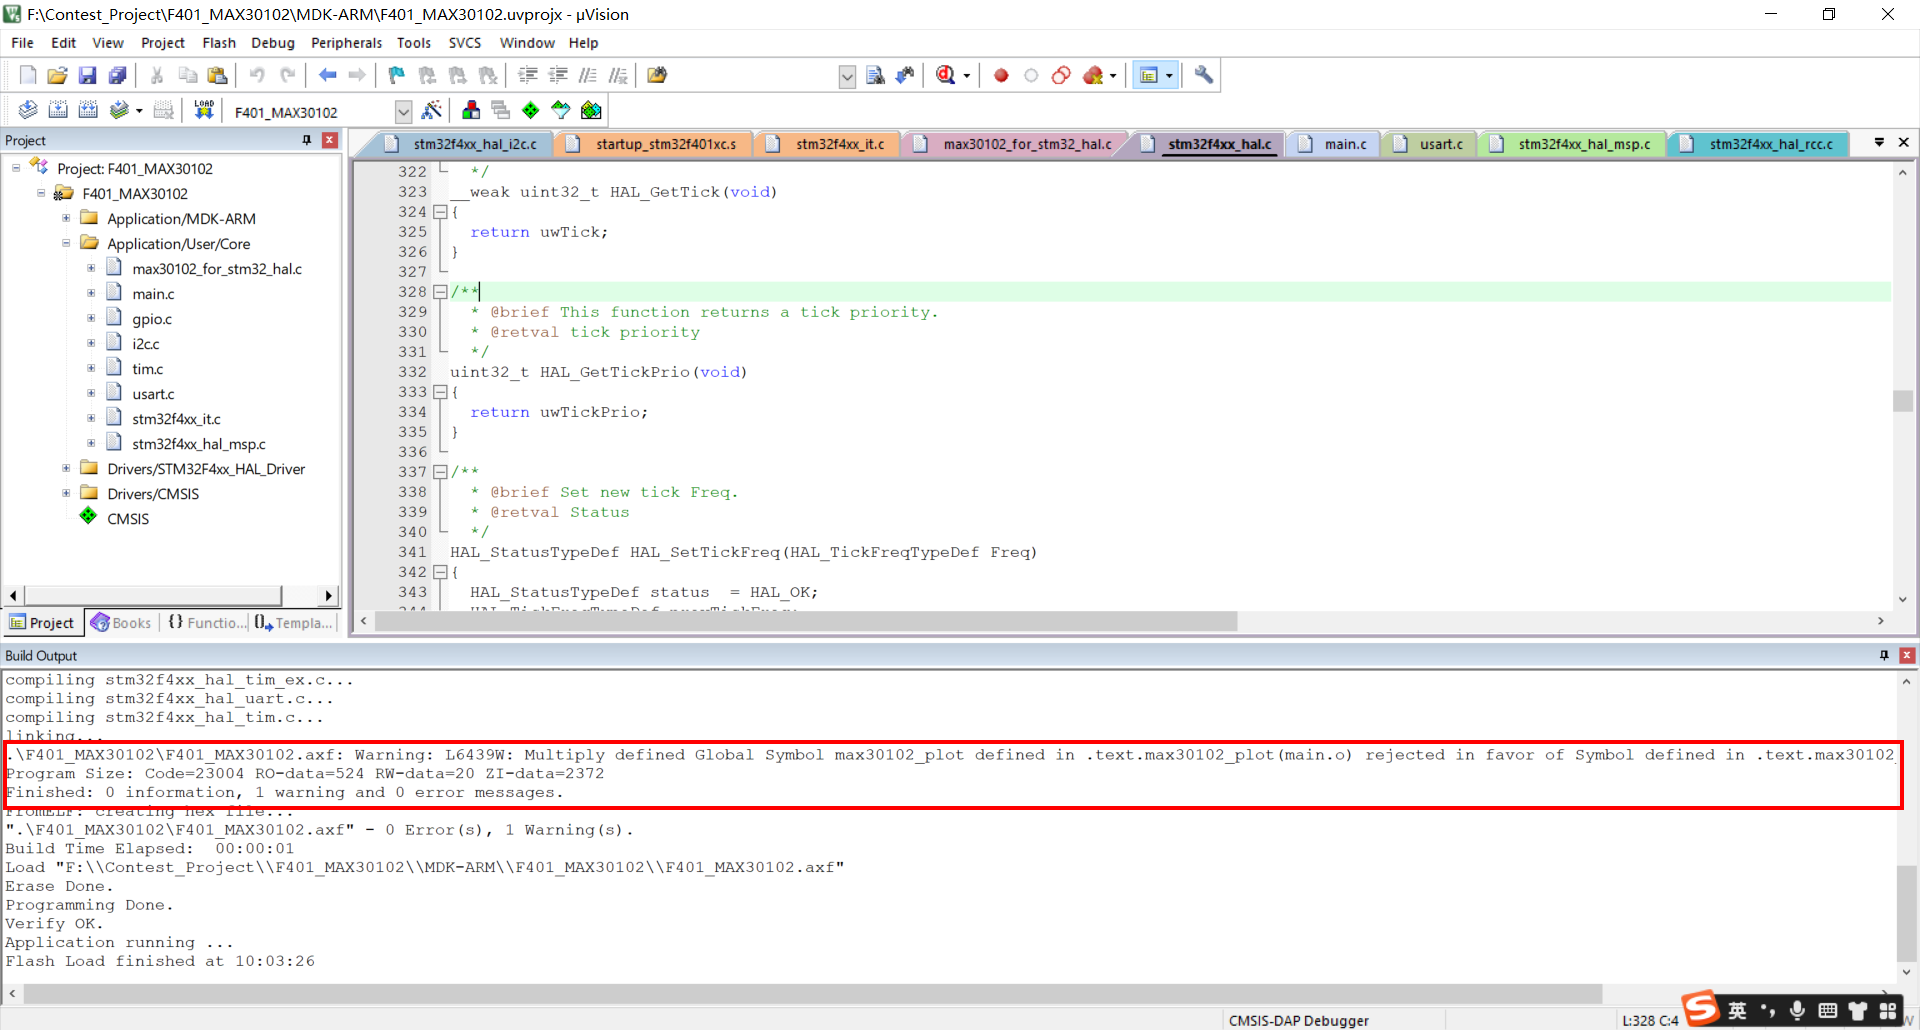The image size is (1920, 1030).
Task: Toggle the comment fold at line 337
Action: [x=440, y=472]
